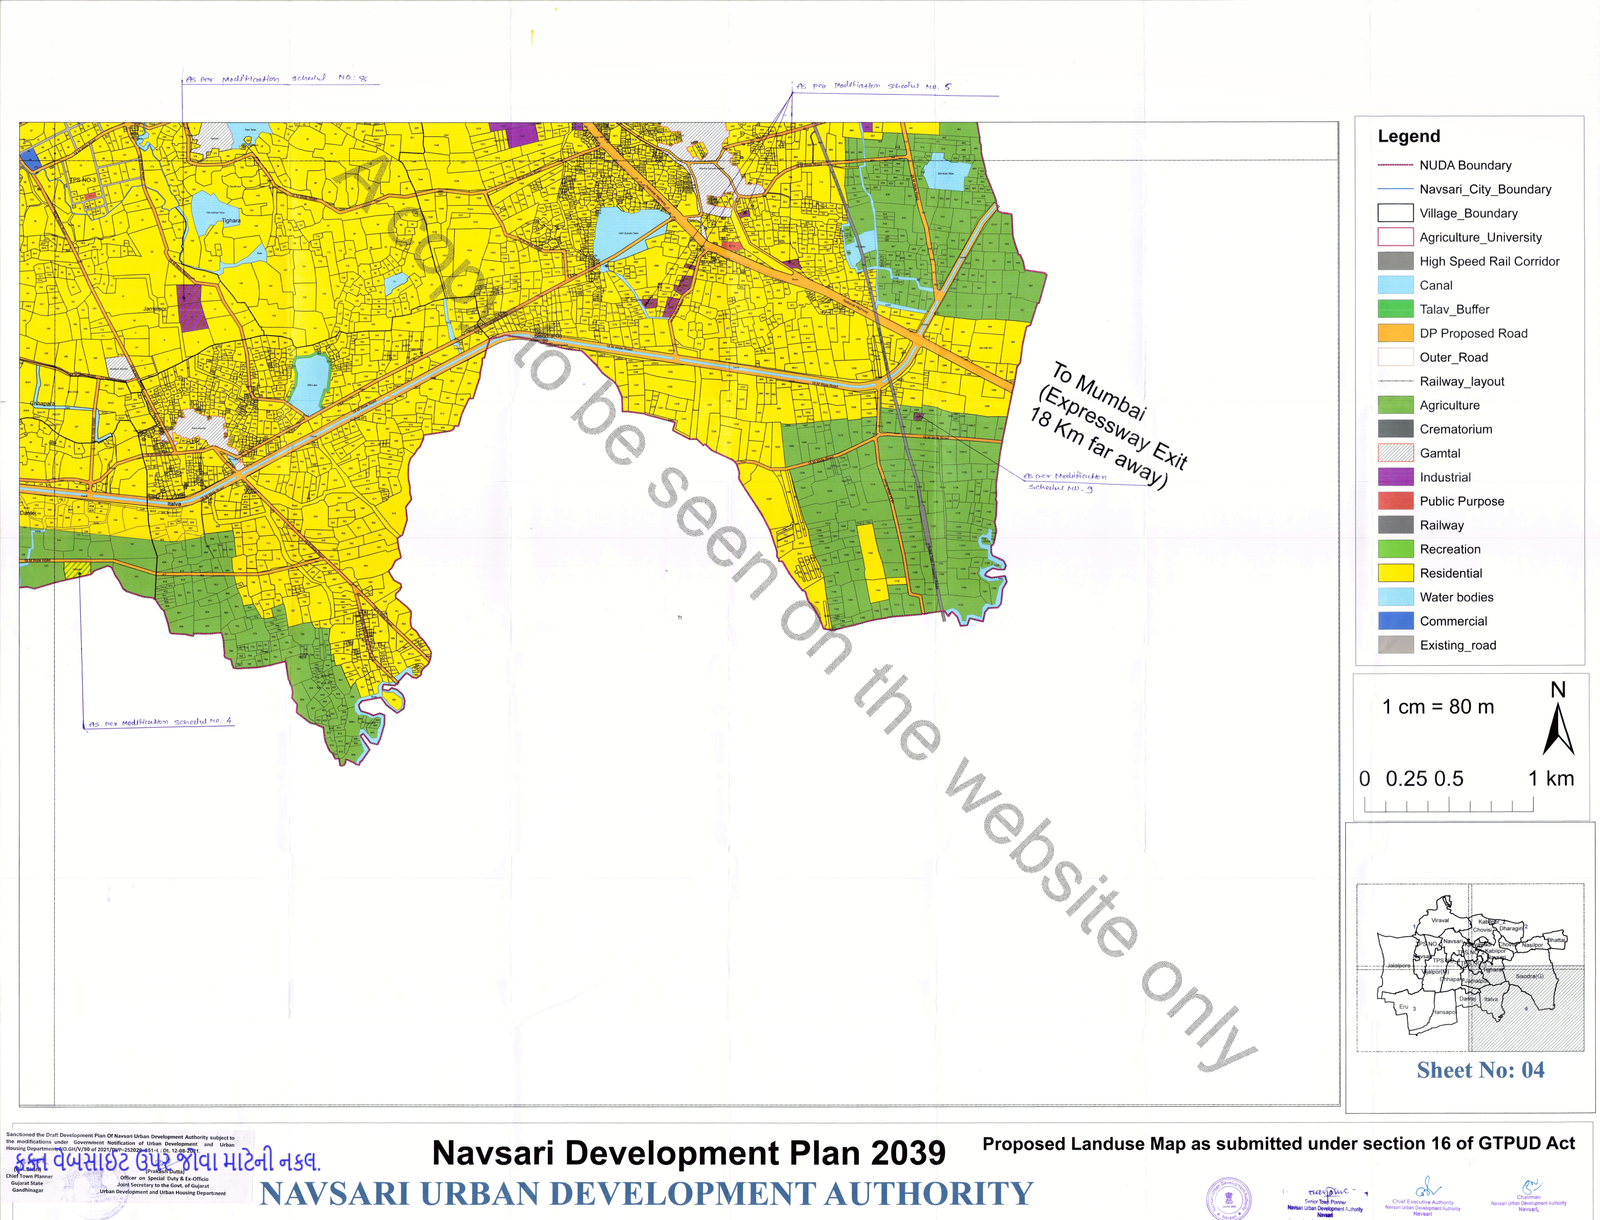This screenshot has width=1600, height=1220.
Task: Click the 'Proposed Landuse Map' GTPUD Act subtitle
Action: [1278, 1144]
